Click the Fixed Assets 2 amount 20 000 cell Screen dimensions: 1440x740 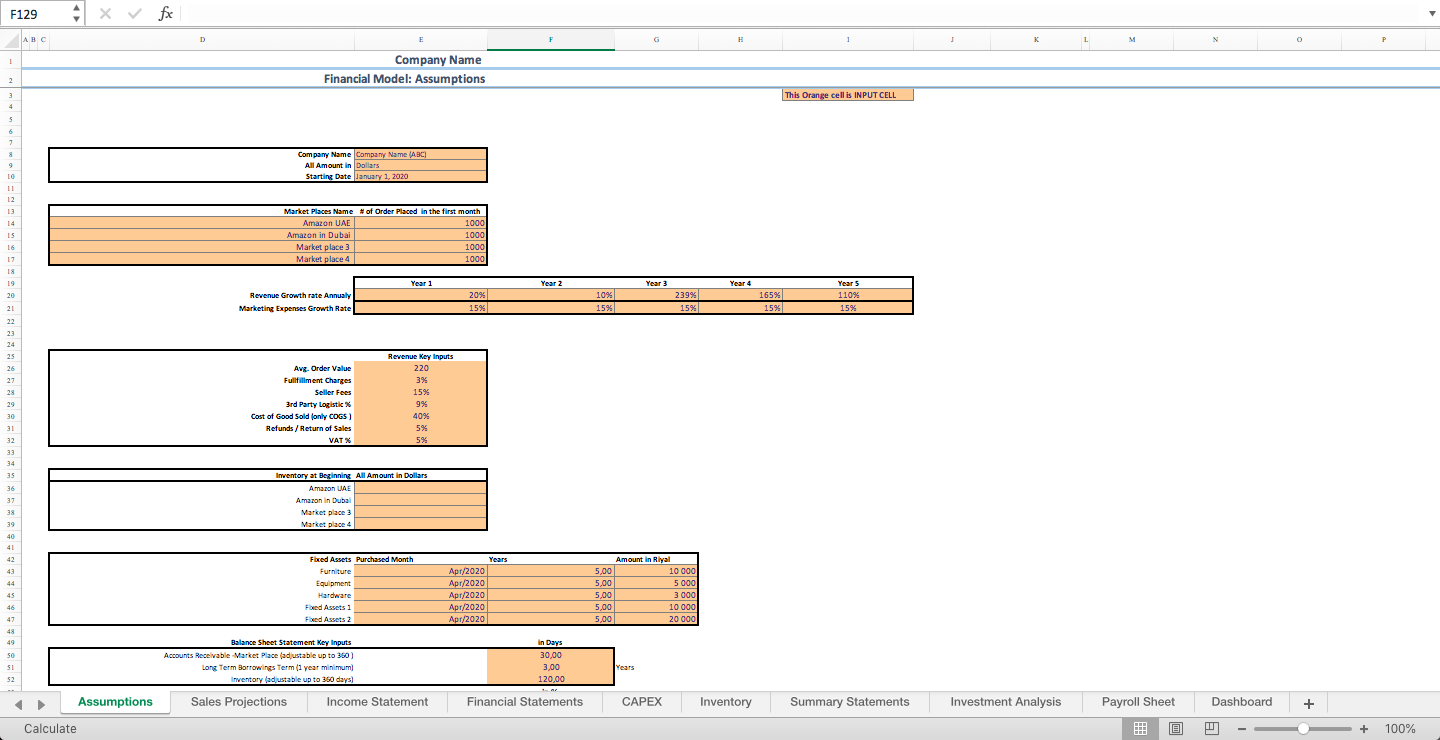(x=656, y=619)
